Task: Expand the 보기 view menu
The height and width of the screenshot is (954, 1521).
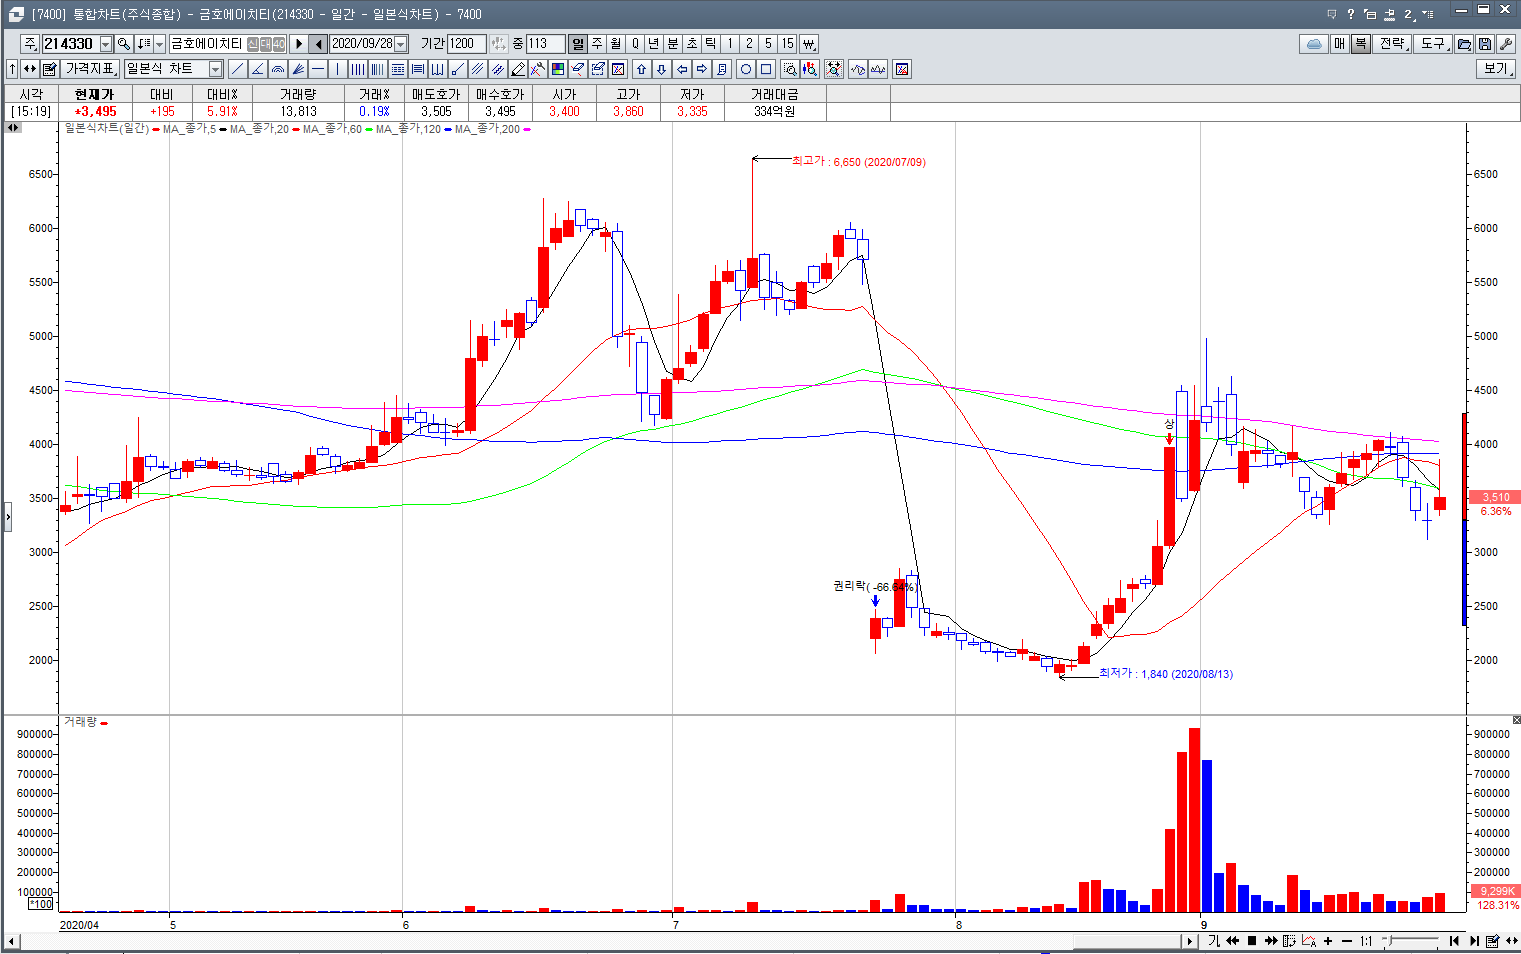Action: point(1496,69)
